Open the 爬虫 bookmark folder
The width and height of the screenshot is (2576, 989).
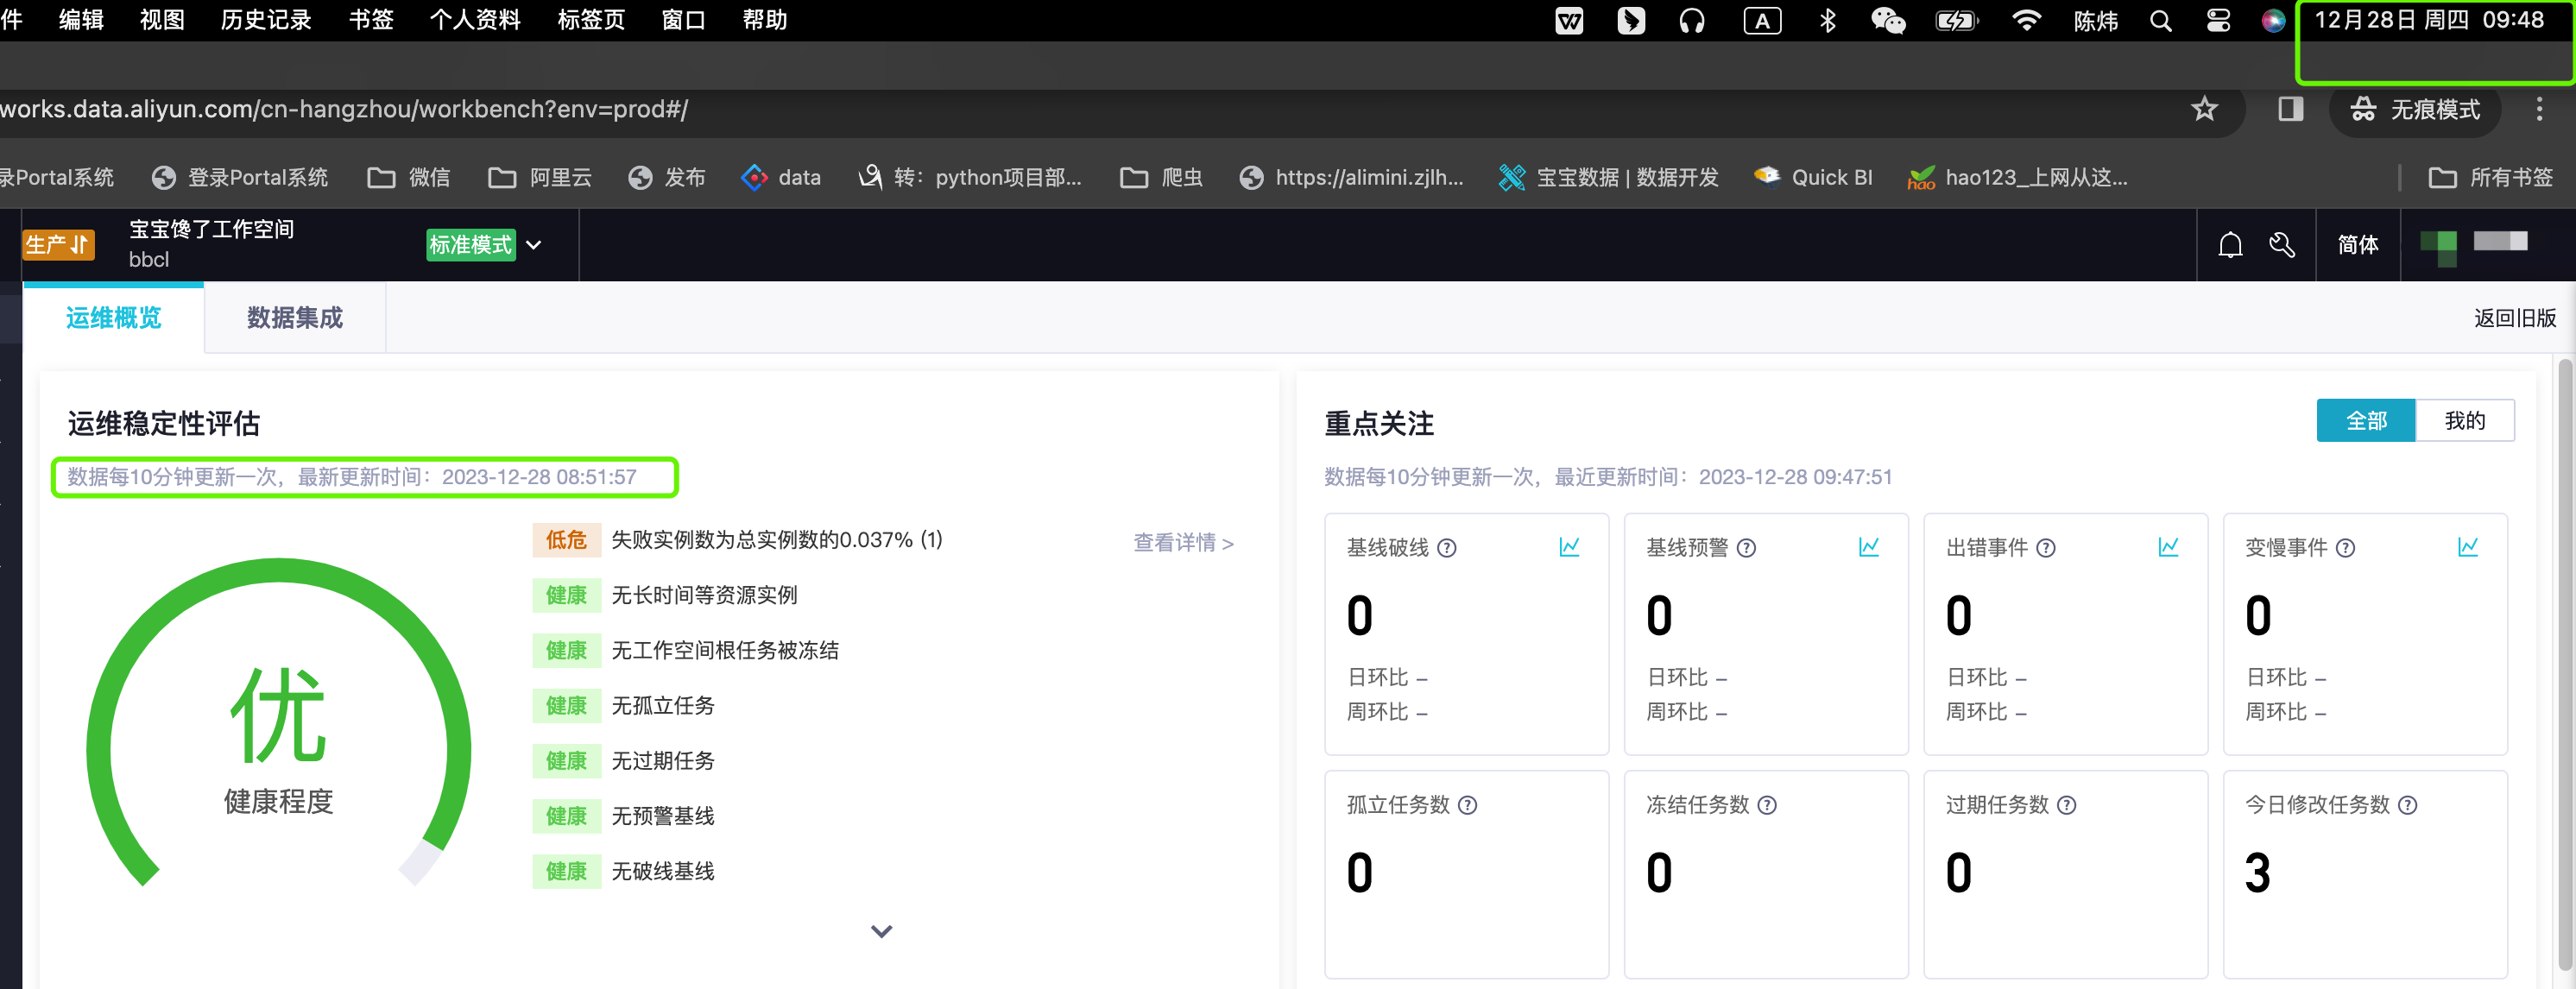tap(1160, 177)
